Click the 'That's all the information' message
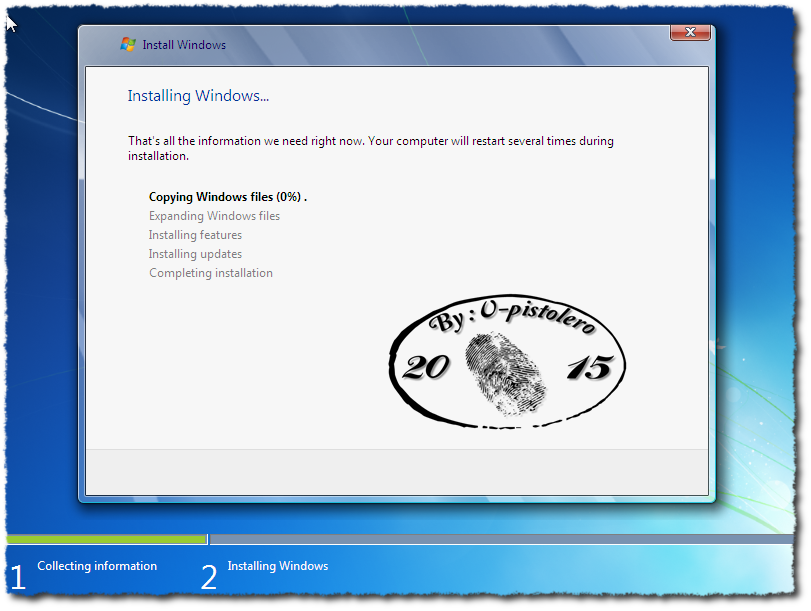The height and width of the screenshot is (611, 811). tap(371, 148)
